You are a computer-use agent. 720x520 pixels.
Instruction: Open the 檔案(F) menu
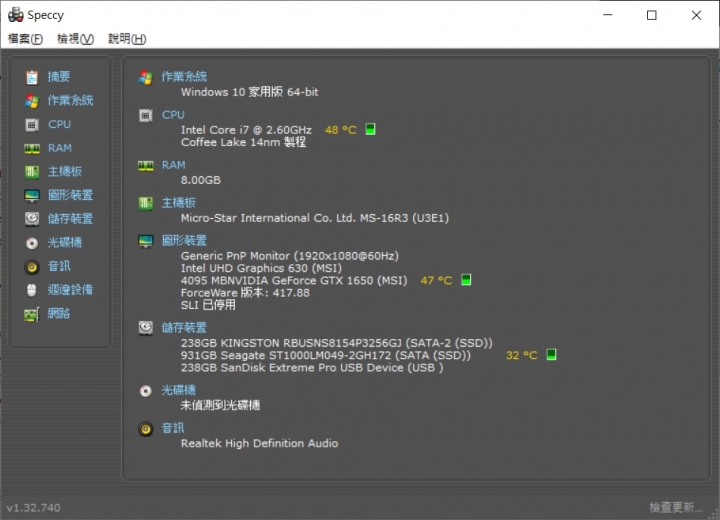(26, 39)
